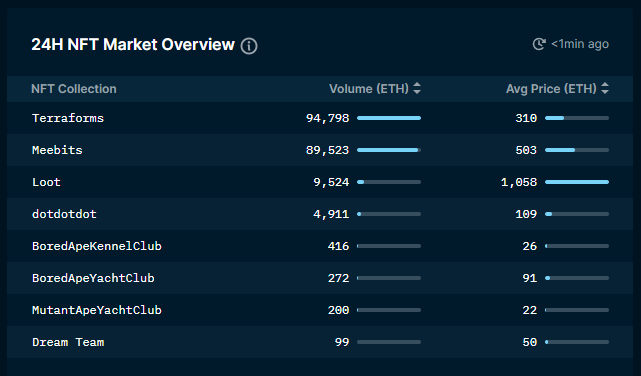This screenshot has height=376, width=641.
Task: Click Meebits volume value 89,523
Action: pyautogui.click(x=327, y=150)
